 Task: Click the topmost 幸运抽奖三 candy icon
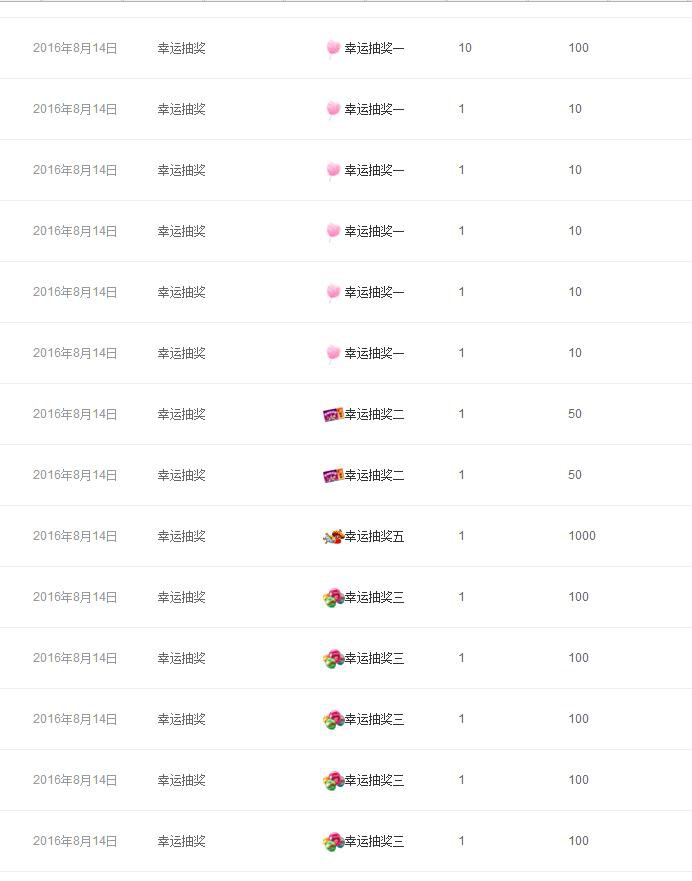(x=333, y=598)
